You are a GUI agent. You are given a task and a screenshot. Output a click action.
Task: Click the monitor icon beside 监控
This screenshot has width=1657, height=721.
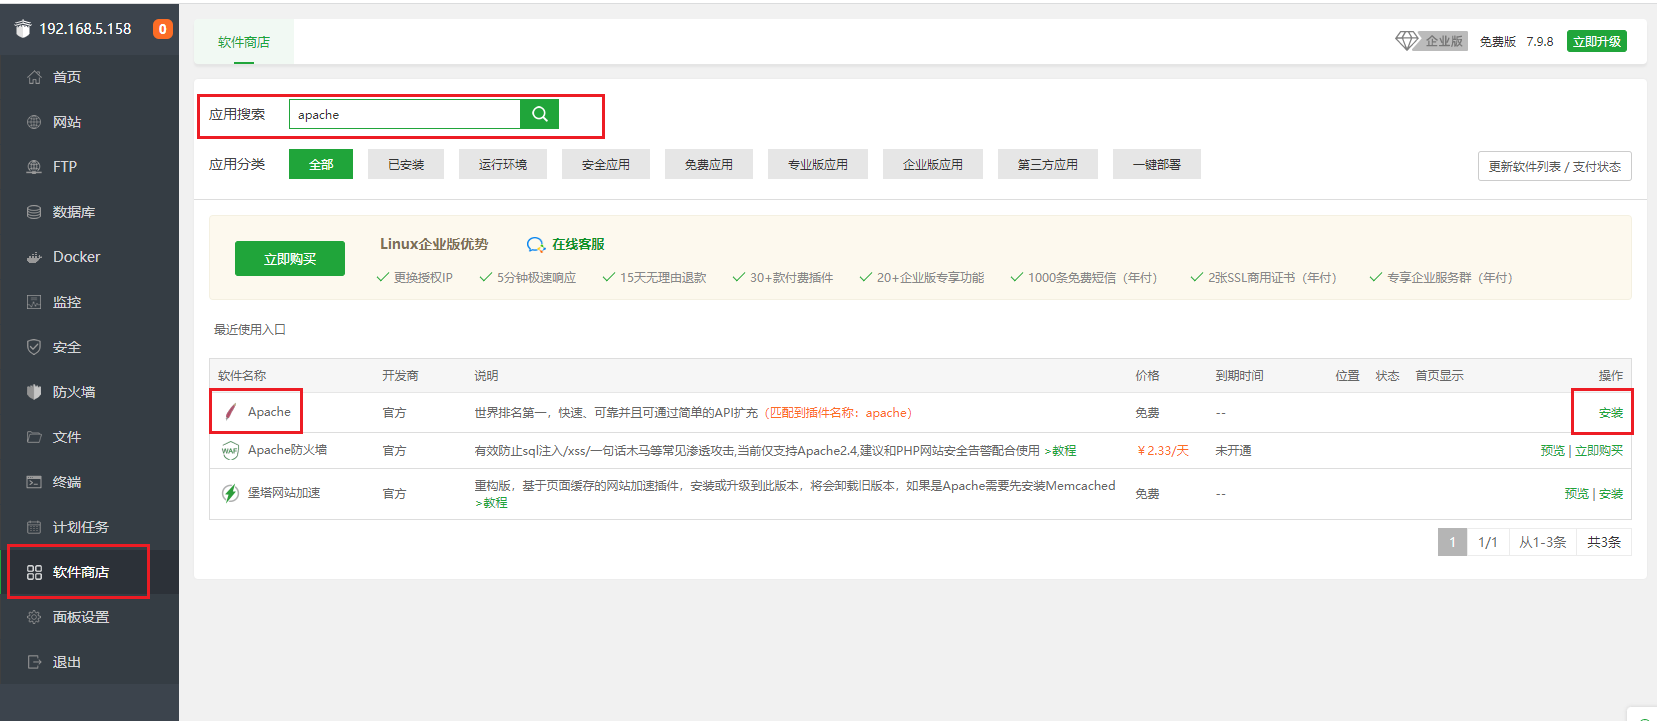click(34, 302)
